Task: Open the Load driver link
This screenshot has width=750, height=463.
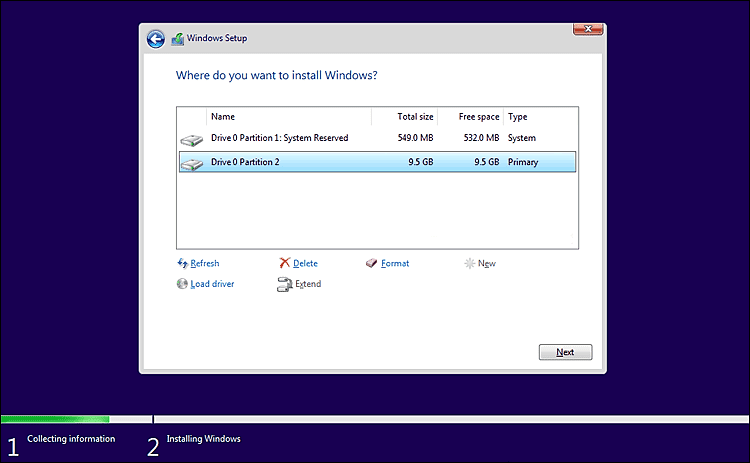Action: (212, 284)
